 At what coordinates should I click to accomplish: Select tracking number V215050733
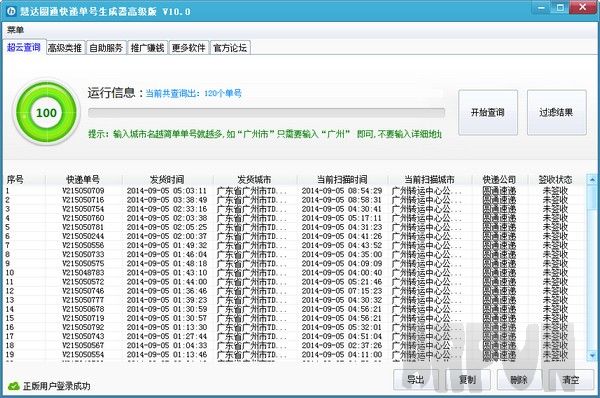pos(83,254)
